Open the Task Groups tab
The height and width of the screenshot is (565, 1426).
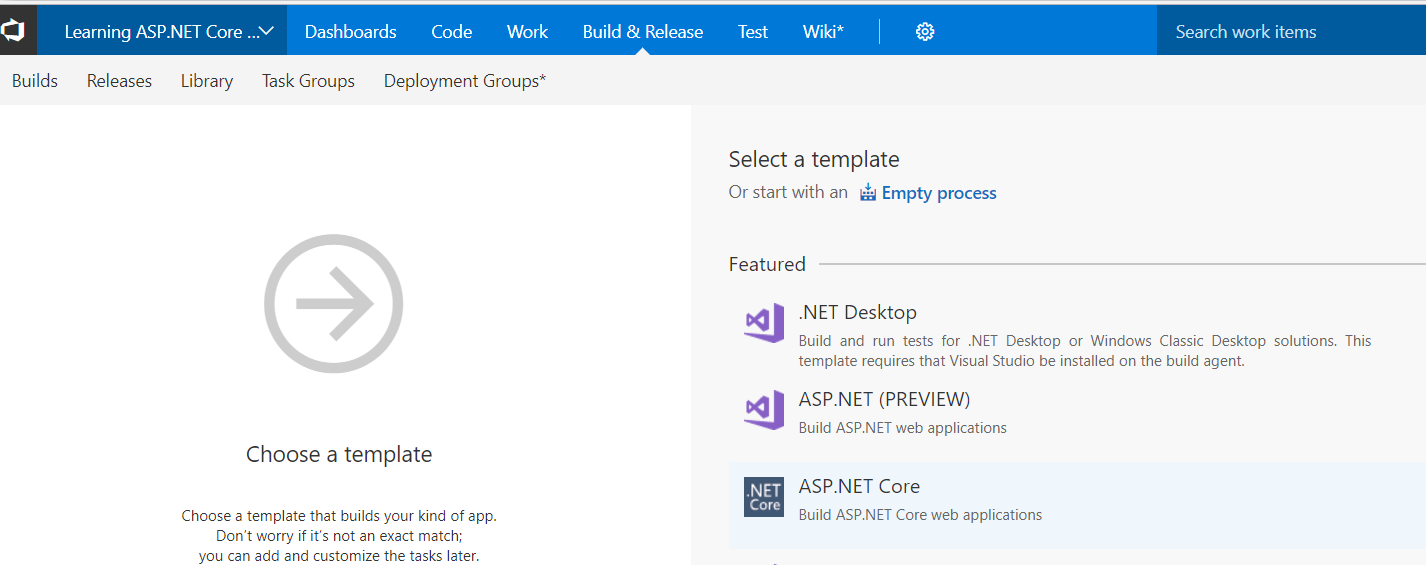(x=308, y=81)
